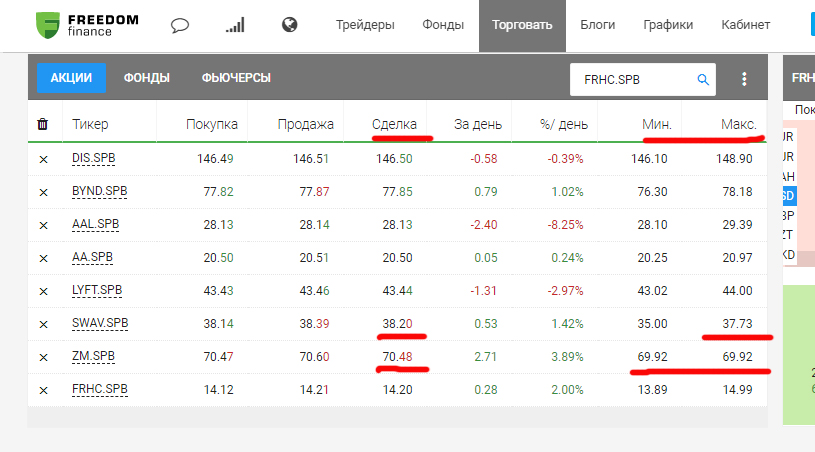Click the signal bars icon

click(235, 25)
